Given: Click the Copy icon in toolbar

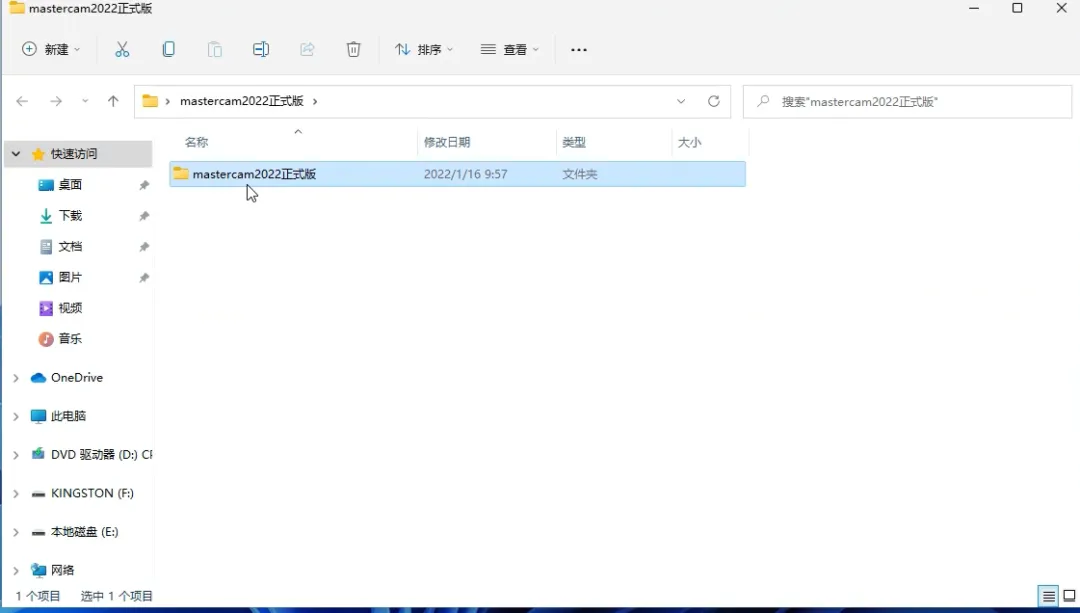Looking at the screenshot, I should coord(168,50).
